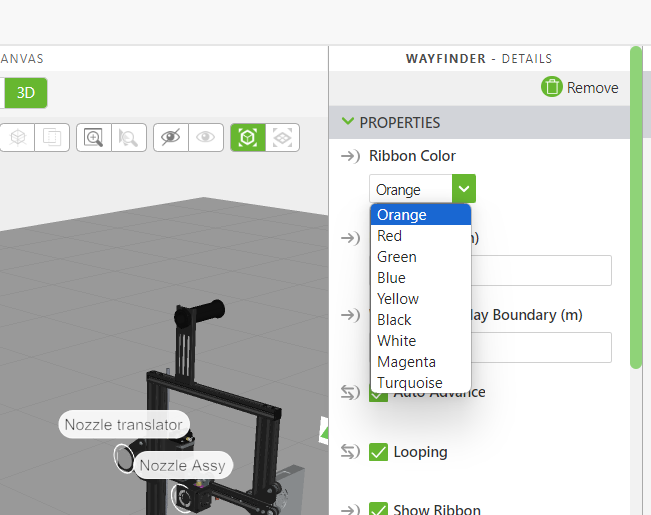Choose Red in the color list
The height and width of the screenshot is (515, 651).
(421, 235)
